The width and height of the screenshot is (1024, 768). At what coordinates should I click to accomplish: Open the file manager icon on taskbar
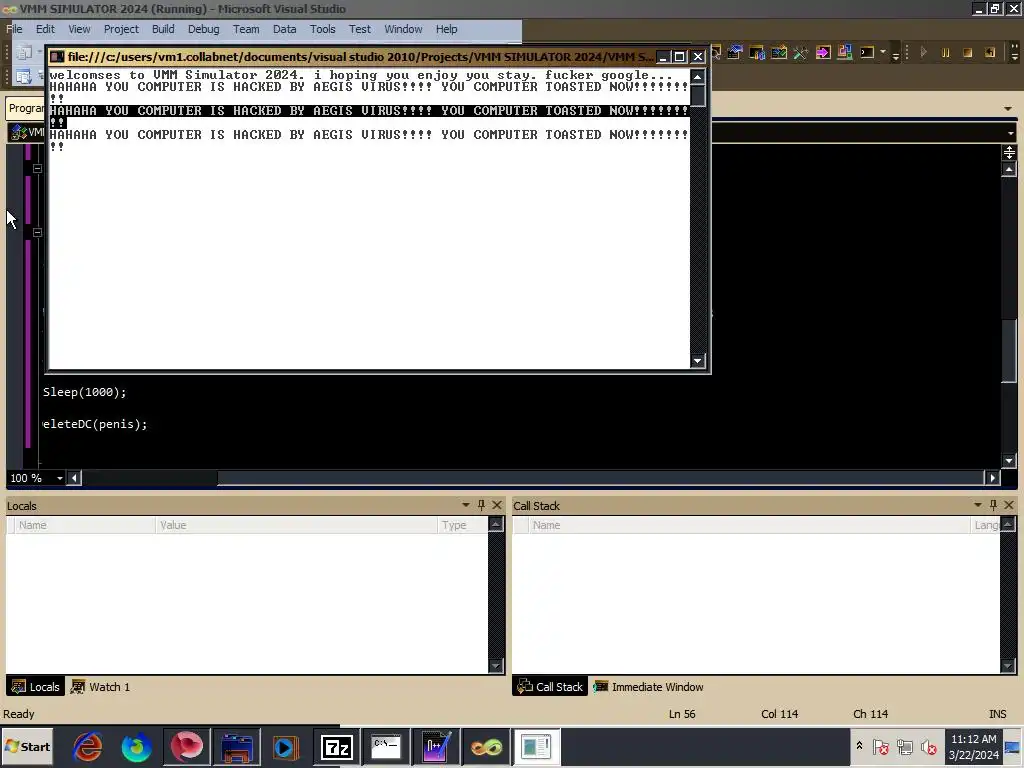pos(236,746)
